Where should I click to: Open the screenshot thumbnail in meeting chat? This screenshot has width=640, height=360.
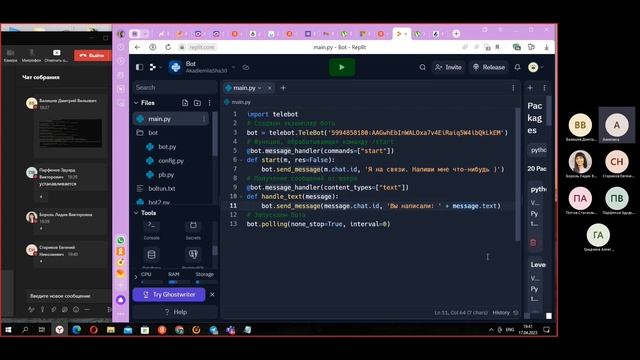coord(70,133)
